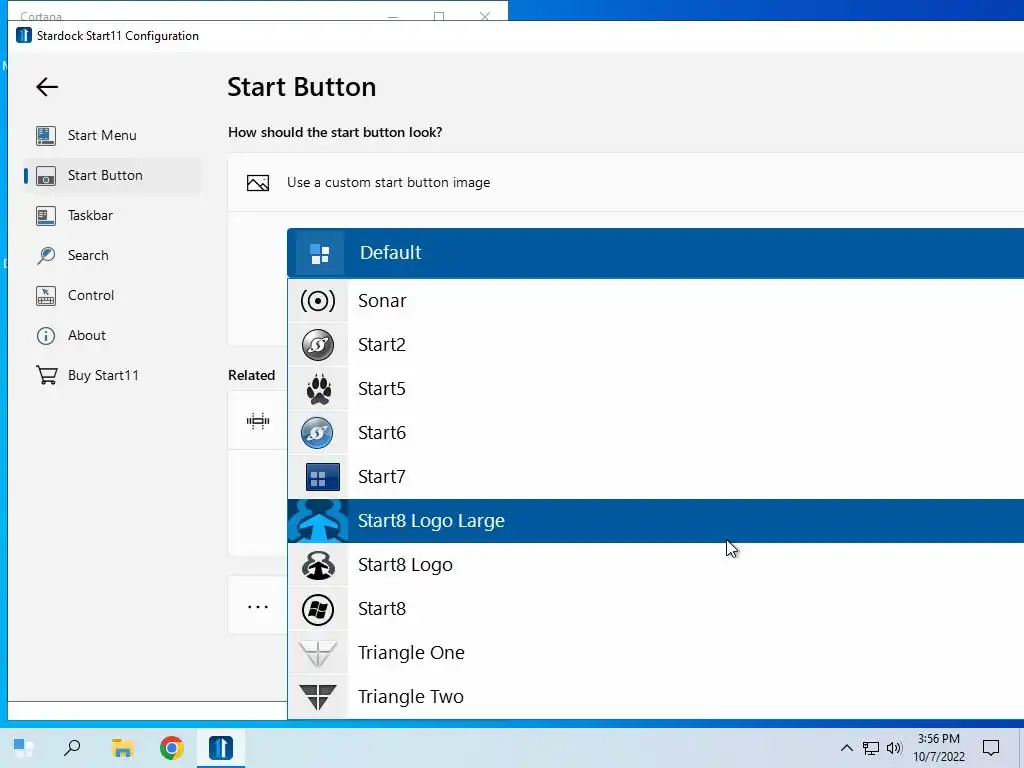Minimize the Cortana window behind
This screenshot has width=1024, height=768.
click(392, 16)
